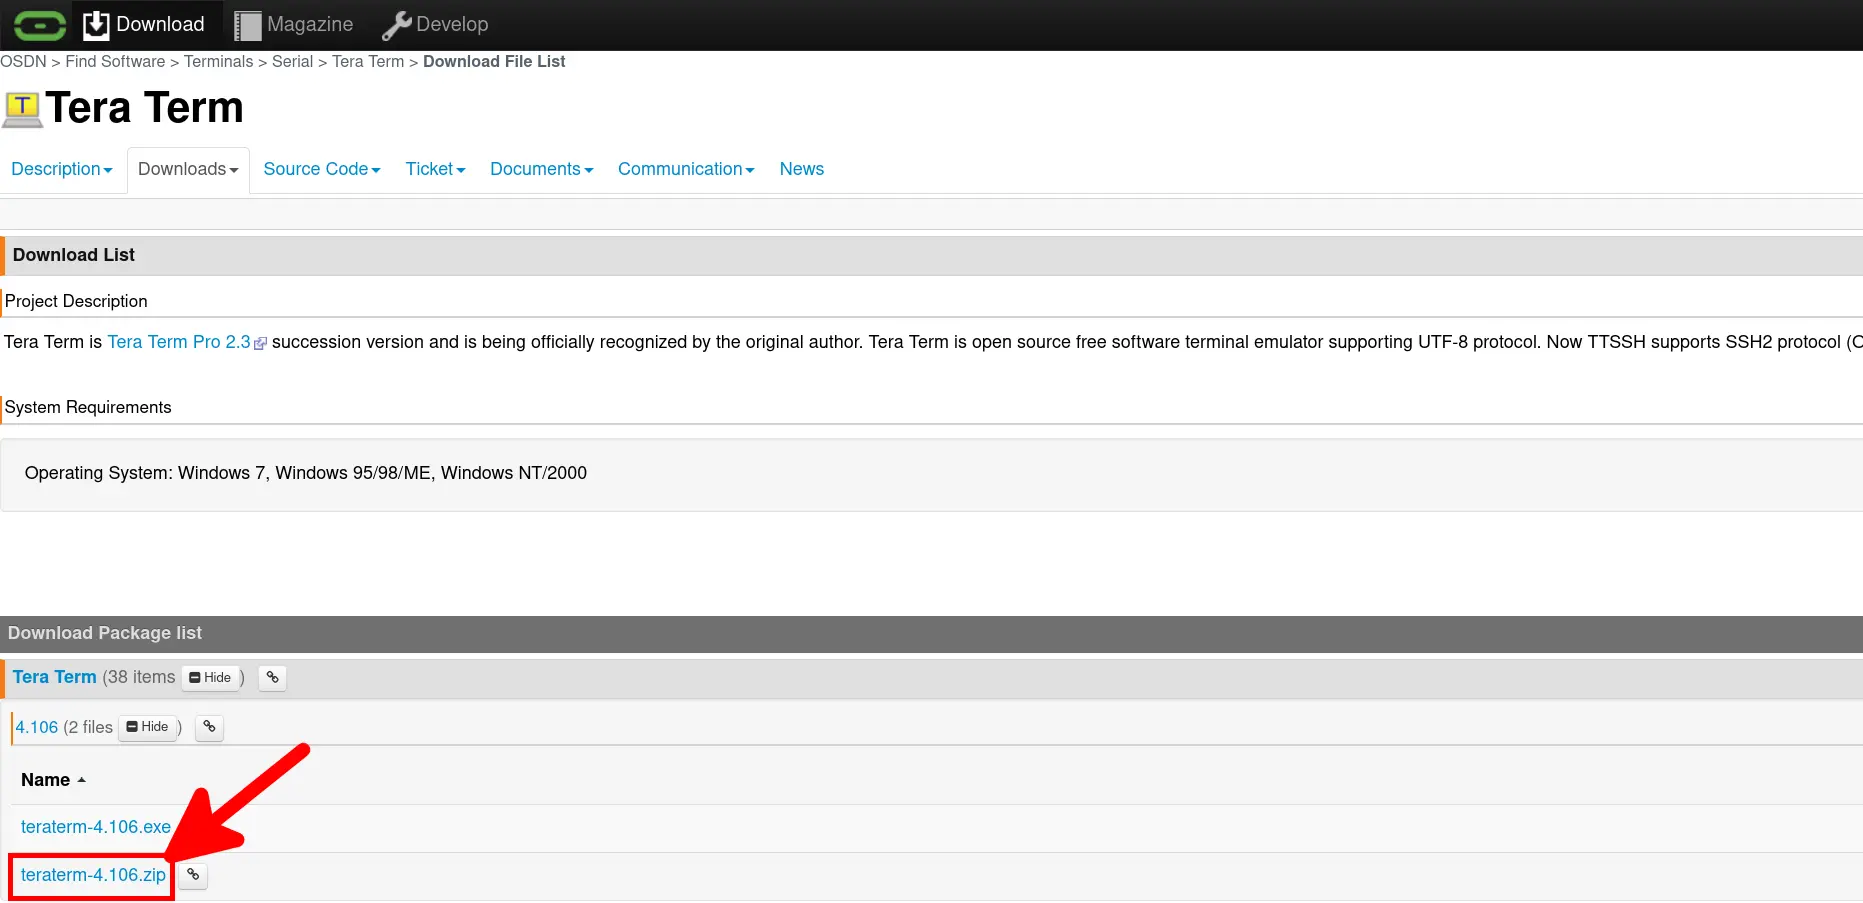Click the link icon beside 4.106 release
This screenshot has height=903, width=1863.
[x=209, y=727]
